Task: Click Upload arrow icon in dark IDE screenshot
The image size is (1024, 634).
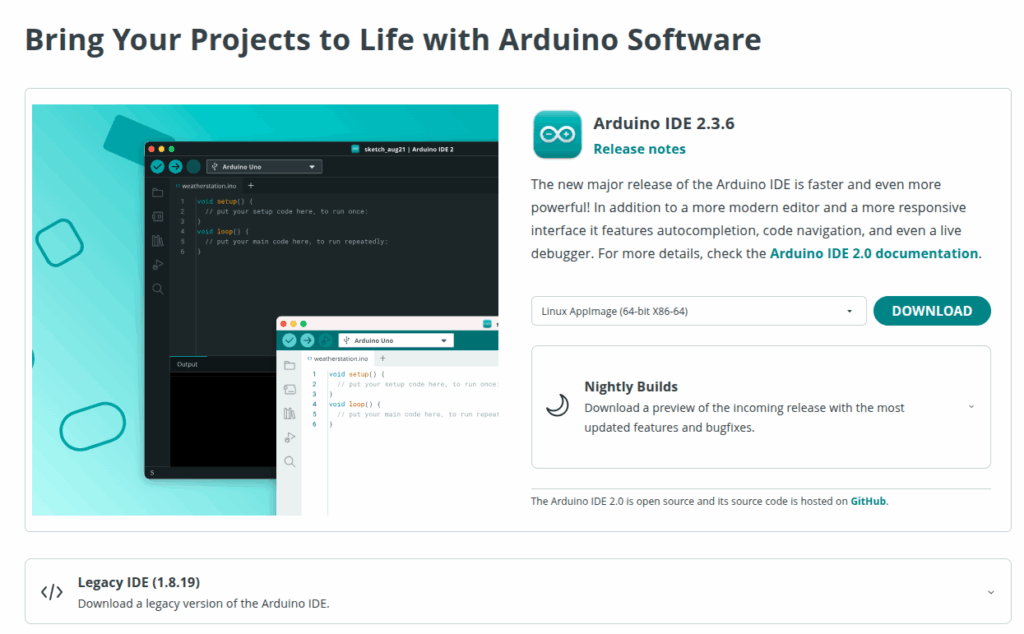Action: [x=175, y=167]
